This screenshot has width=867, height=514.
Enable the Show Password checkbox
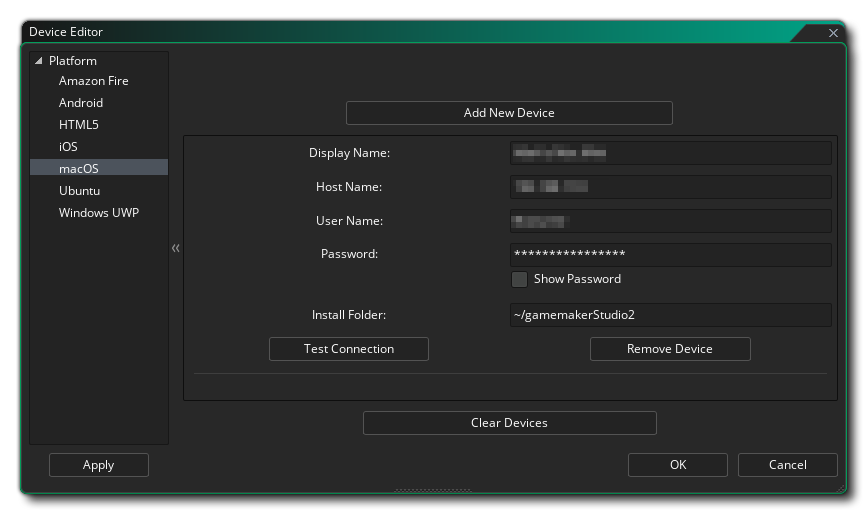[519, 279]
